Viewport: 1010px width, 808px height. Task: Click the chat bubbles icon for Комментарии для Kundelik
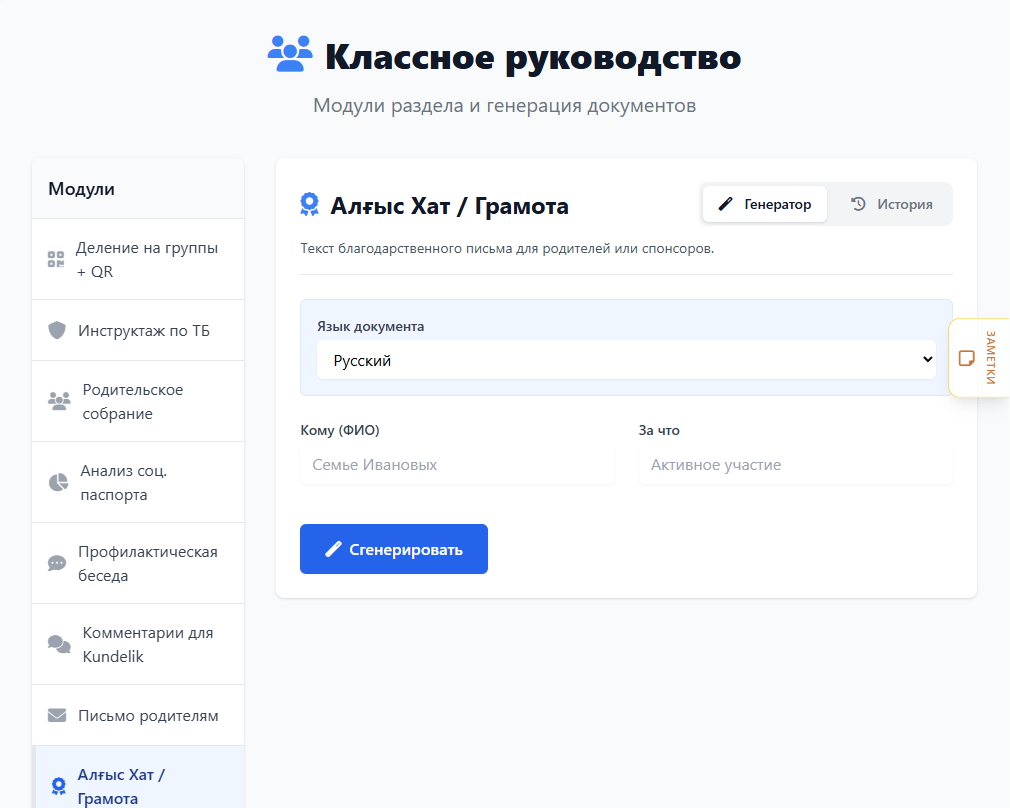coord(59,644)
